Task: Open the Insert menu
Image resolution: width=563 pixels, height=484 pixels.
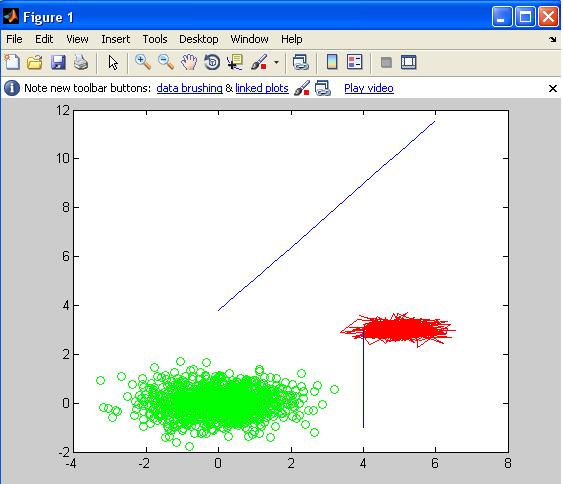Action: pos(116,39)
